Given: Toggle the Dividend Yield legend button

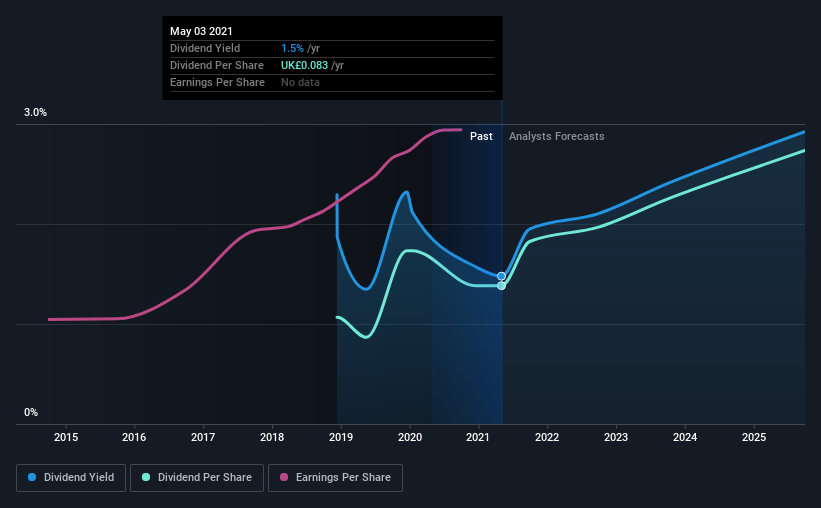Looking at the screenshot, I should tap(71, 478).
